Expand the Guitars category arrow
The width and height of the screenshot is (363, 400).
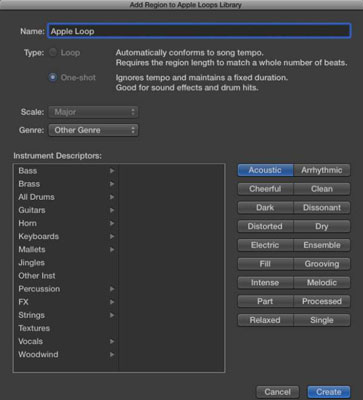112,210
